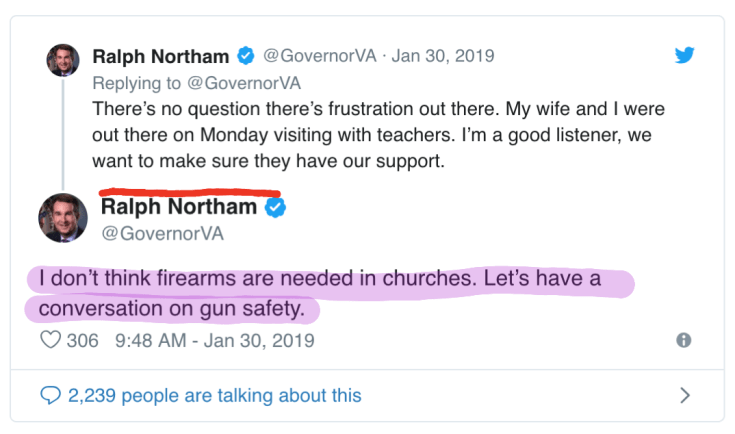Like the tweet with the heart icon

(49, 341)
